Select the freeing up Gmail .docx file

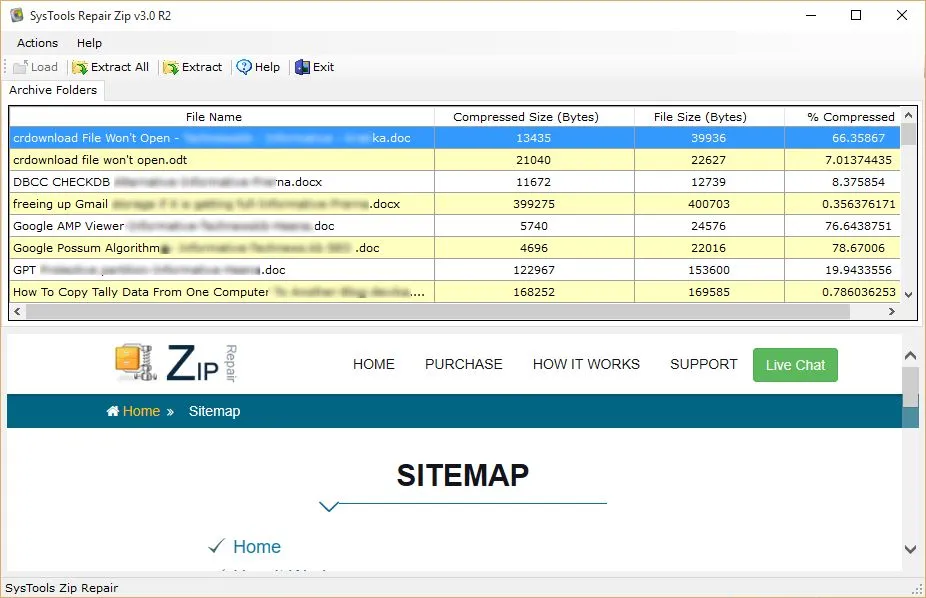pos(455,204)
